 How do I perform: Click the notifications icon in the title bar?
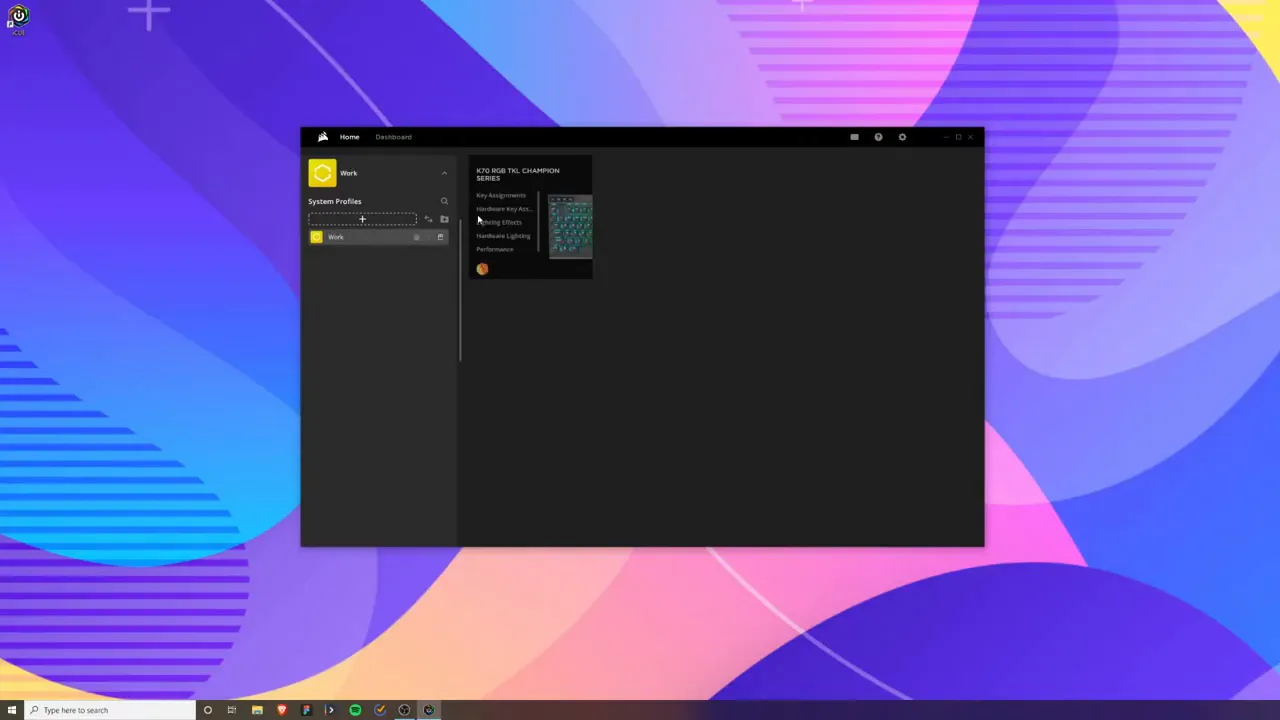click(x=854, y=137)
